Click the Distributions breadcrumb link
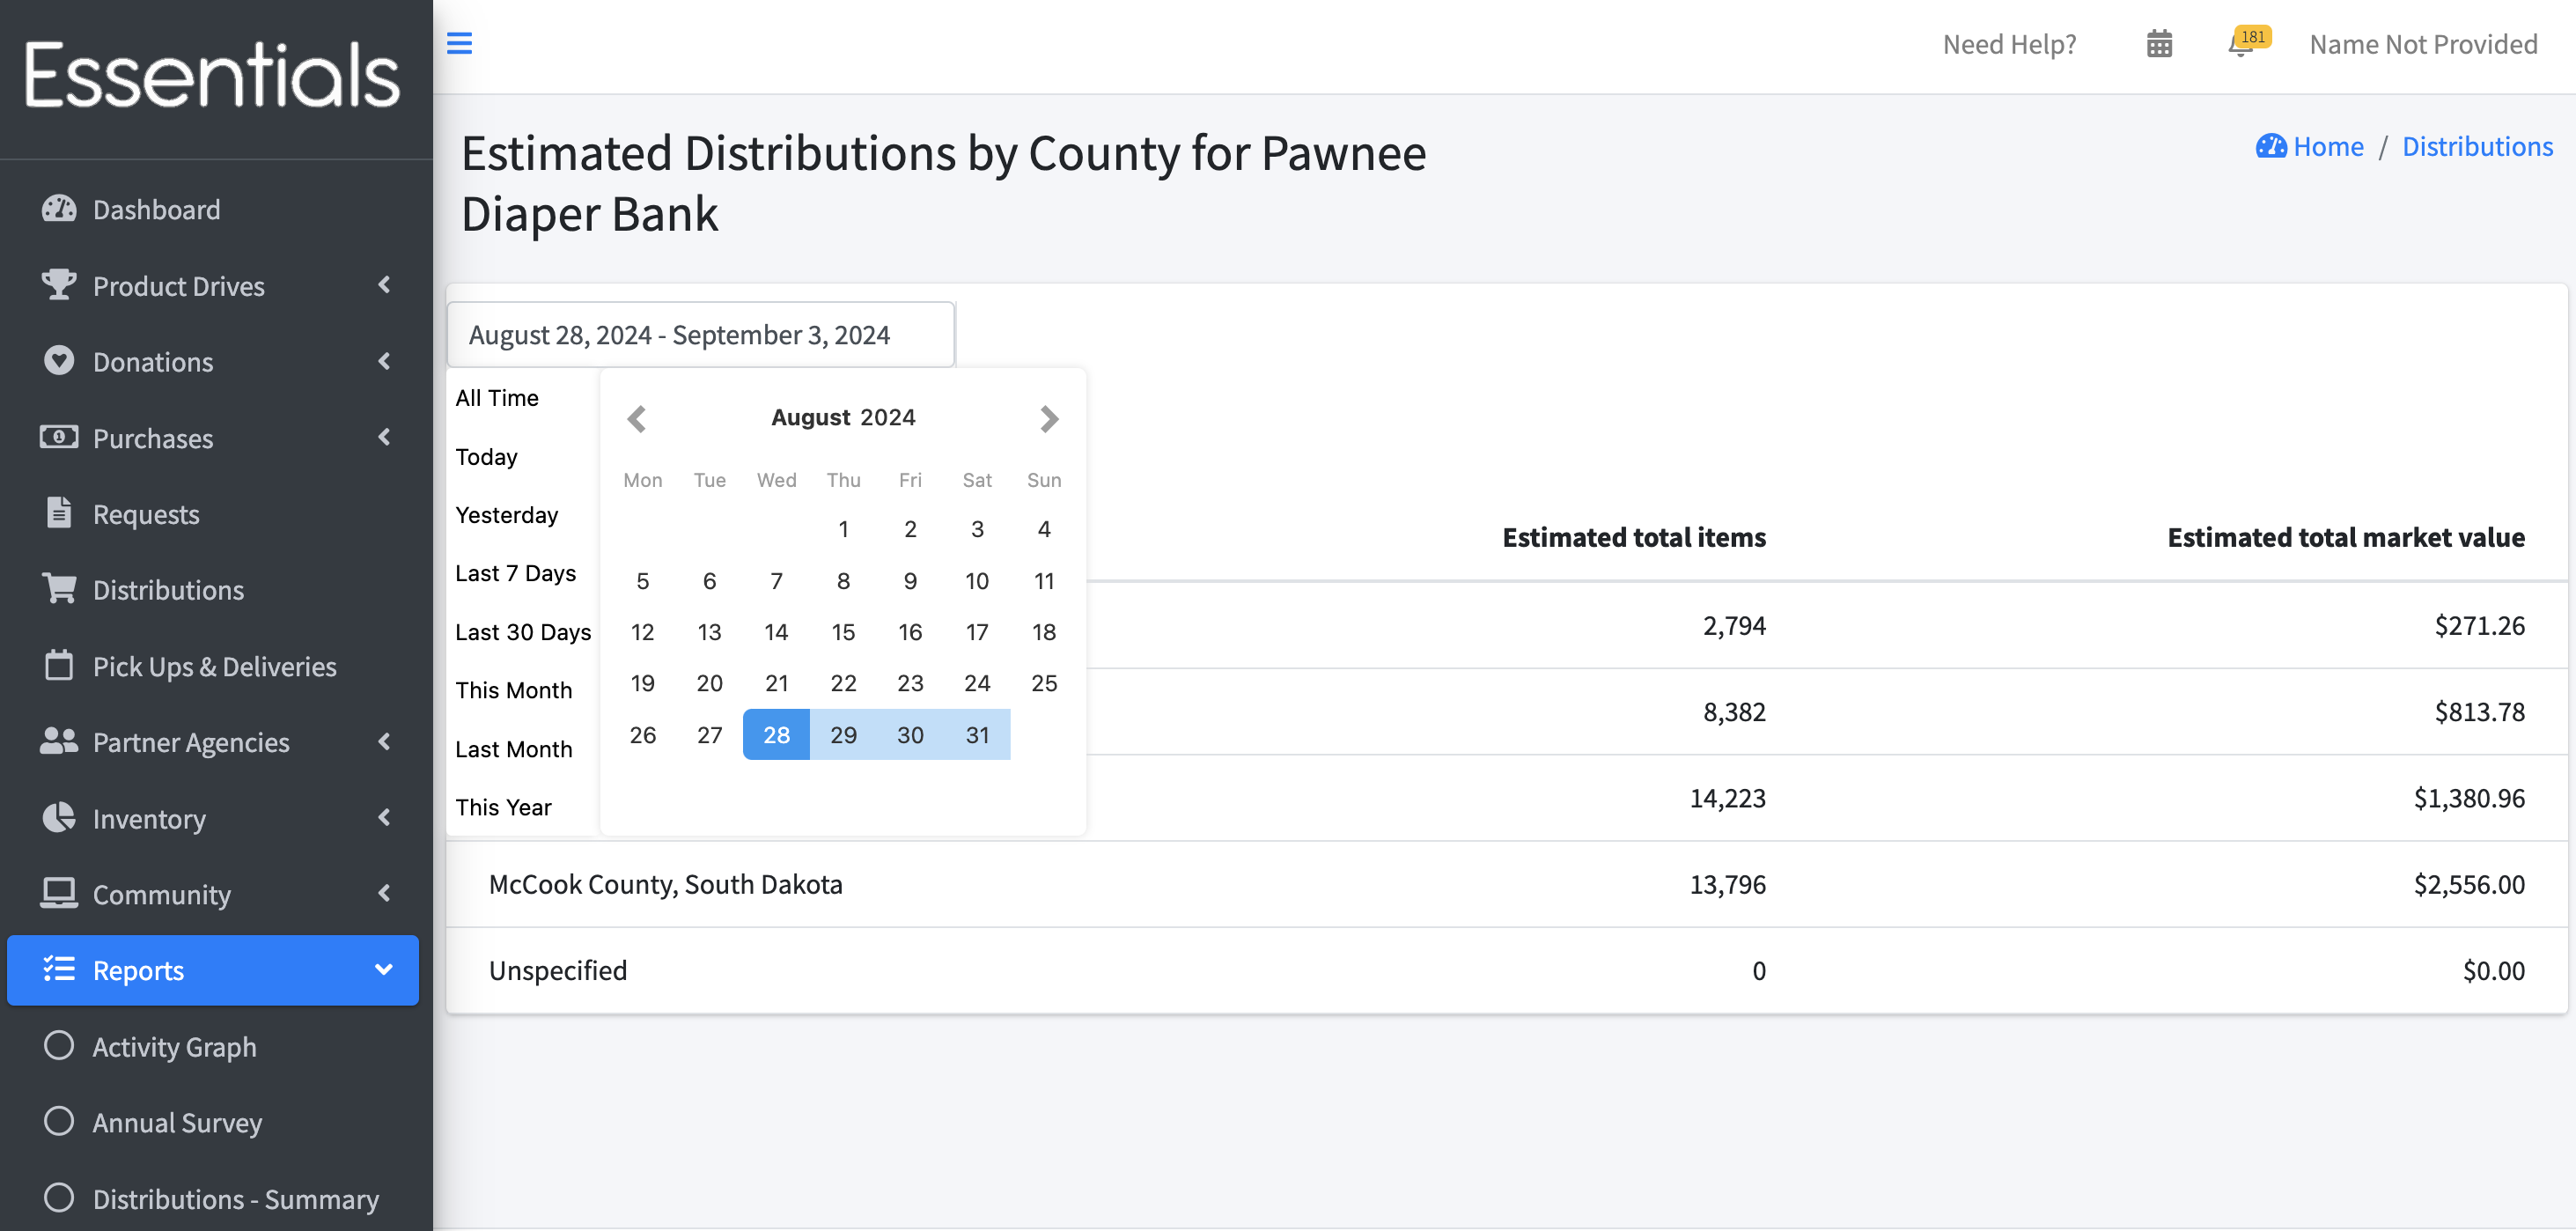 [x=2477, y=147]
